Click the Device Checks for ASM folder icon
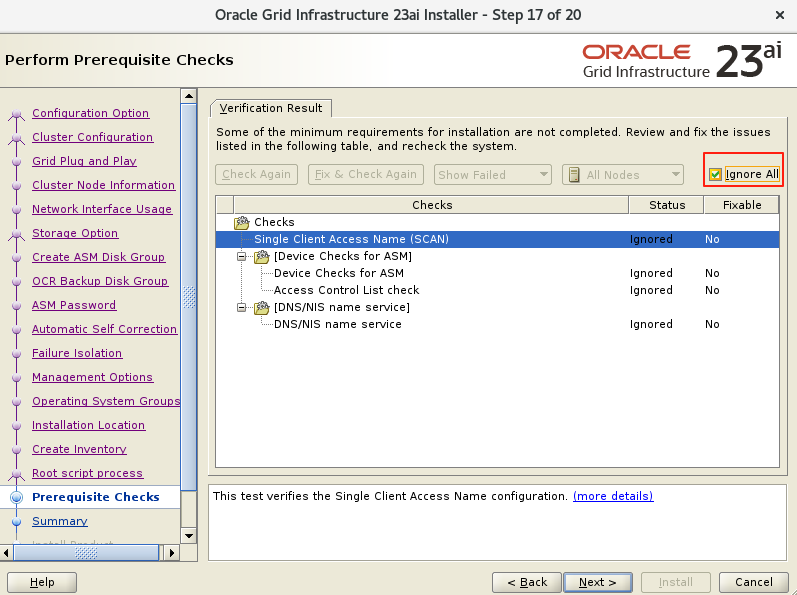This screenshot has height=595, width=797. 262,257
